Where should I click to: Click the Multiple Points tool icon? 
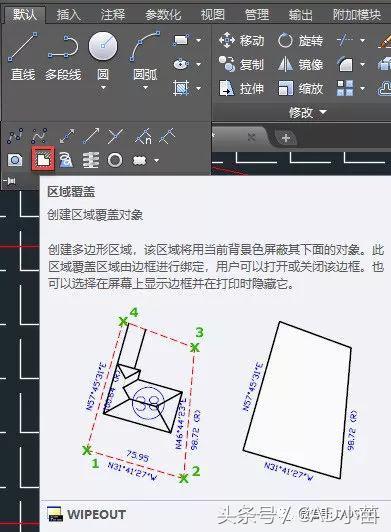tap(115, 136)
